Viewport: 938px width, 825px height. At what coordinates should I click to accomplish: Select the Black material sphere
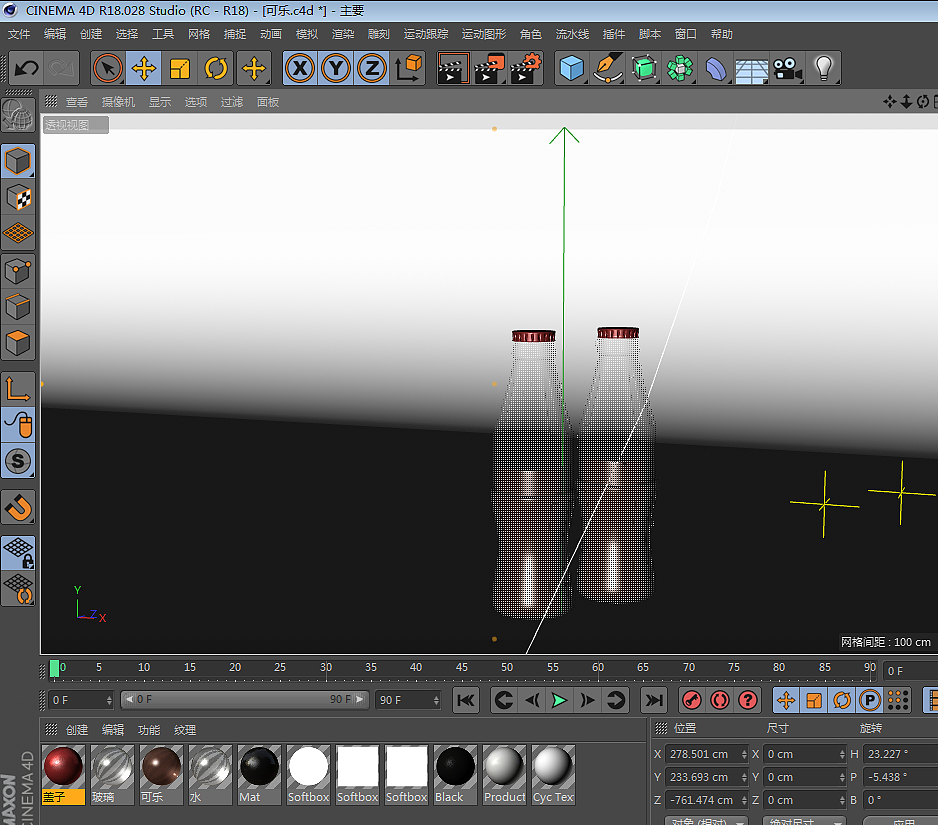tap(455, 775)
